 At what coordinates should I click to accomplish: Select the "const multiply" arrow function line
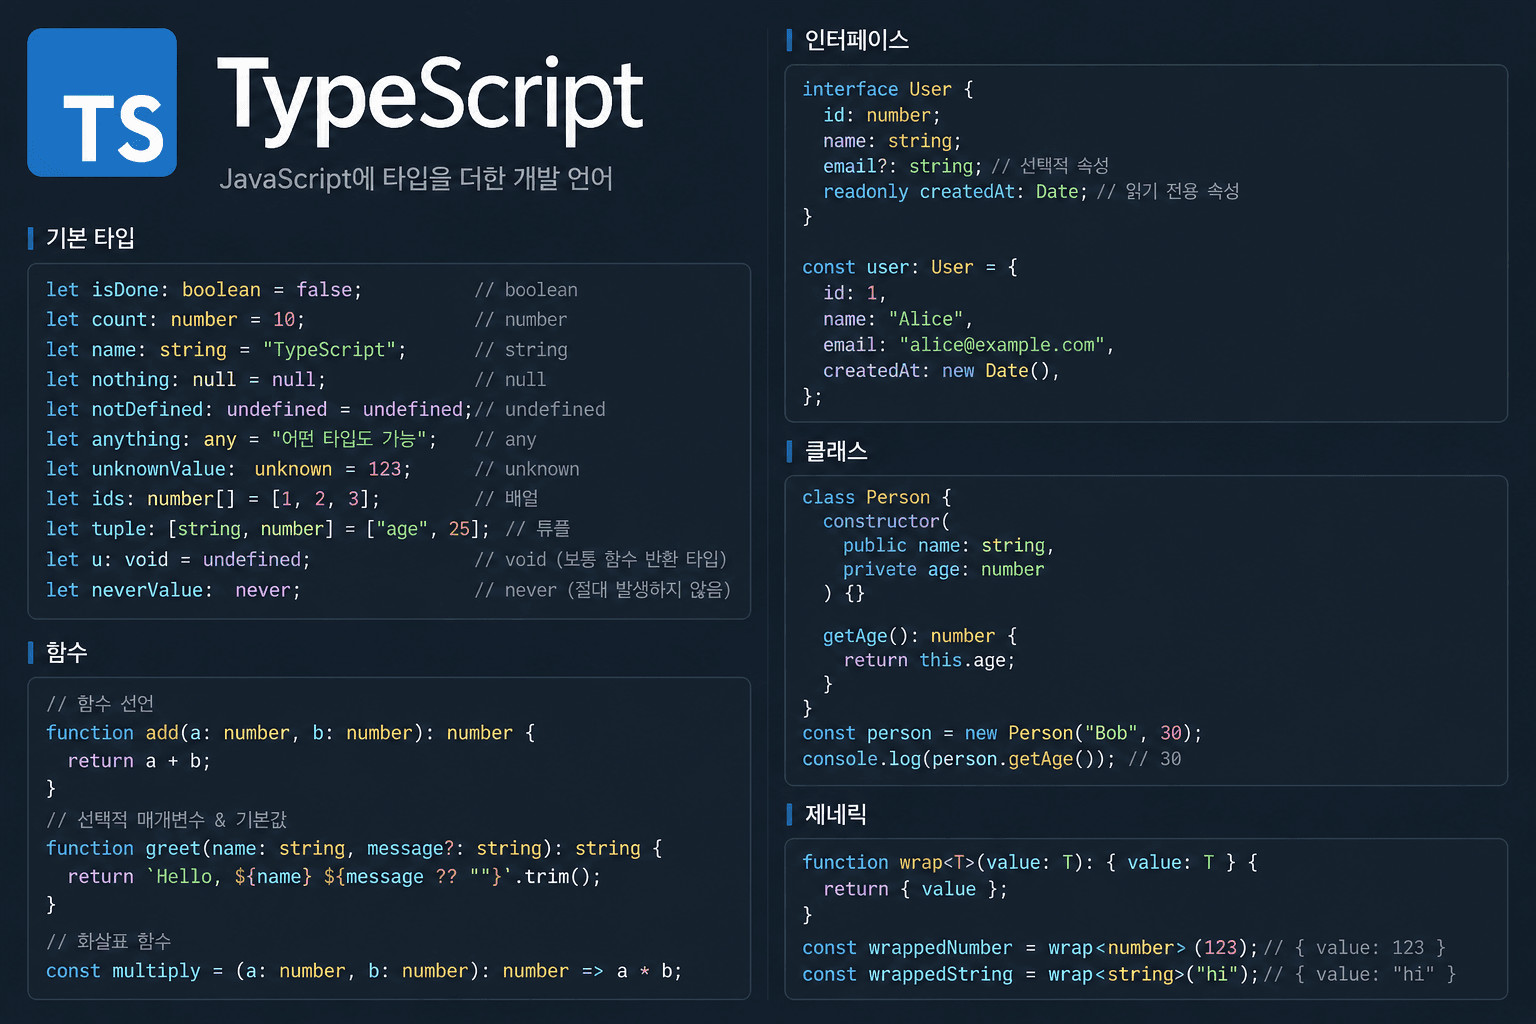click(364, 971)
